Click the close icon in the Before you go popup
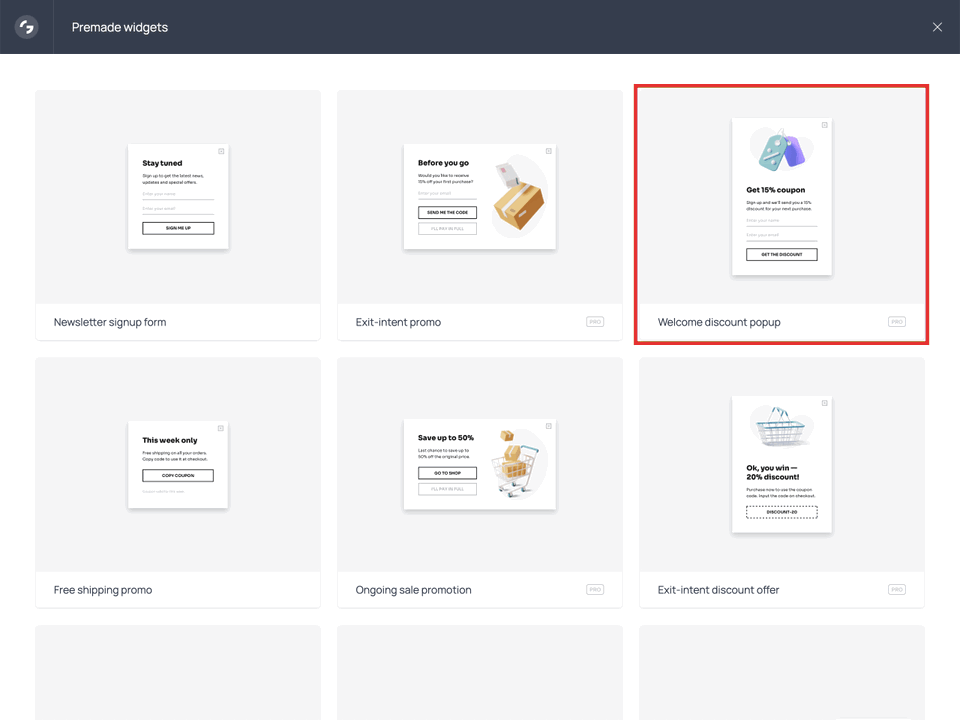The image size is (960, 720). point(549,151)
